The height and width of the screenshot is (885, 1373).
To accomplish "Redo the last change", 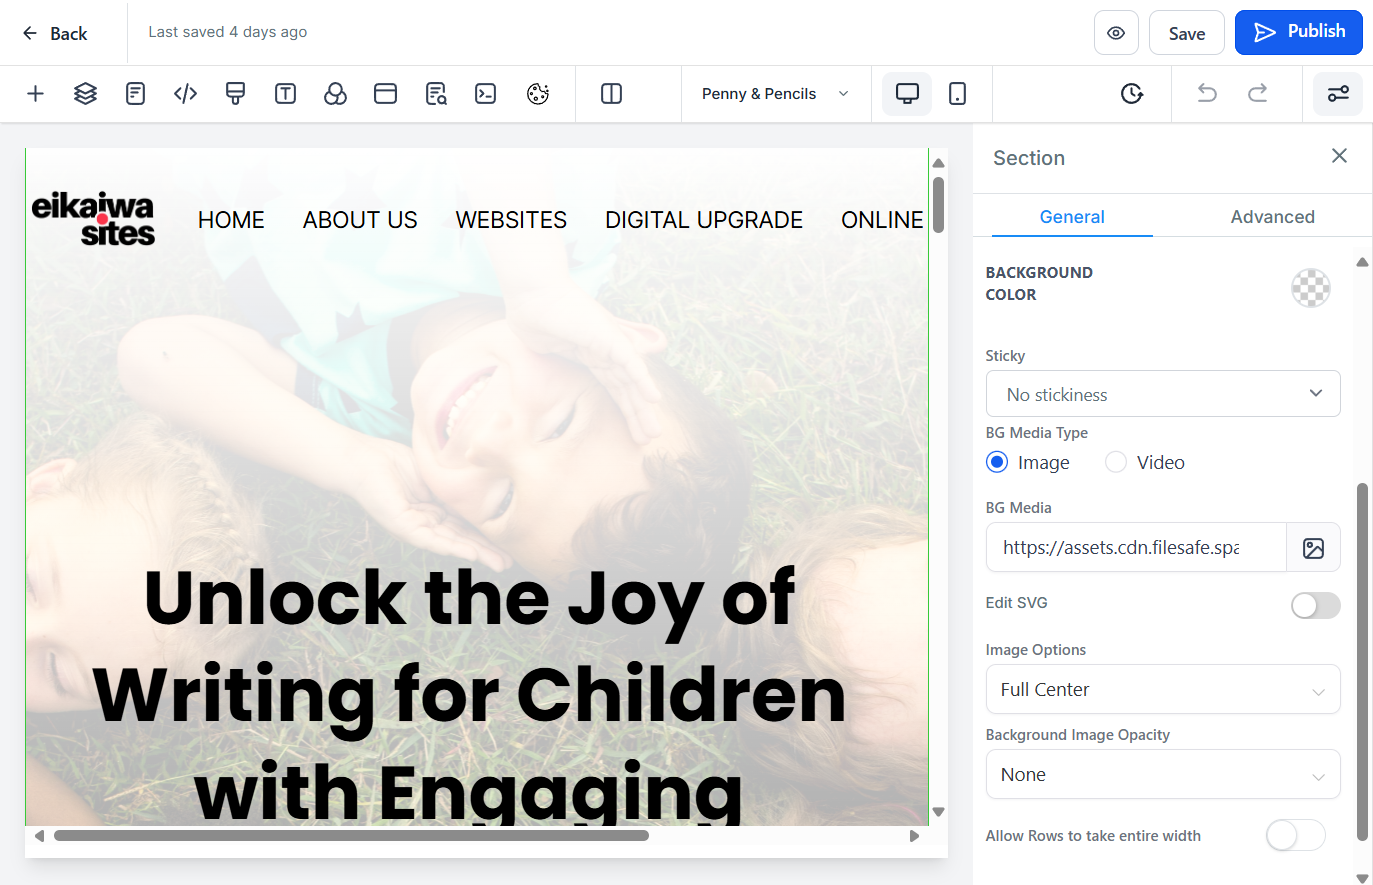I will point(1257,94).
